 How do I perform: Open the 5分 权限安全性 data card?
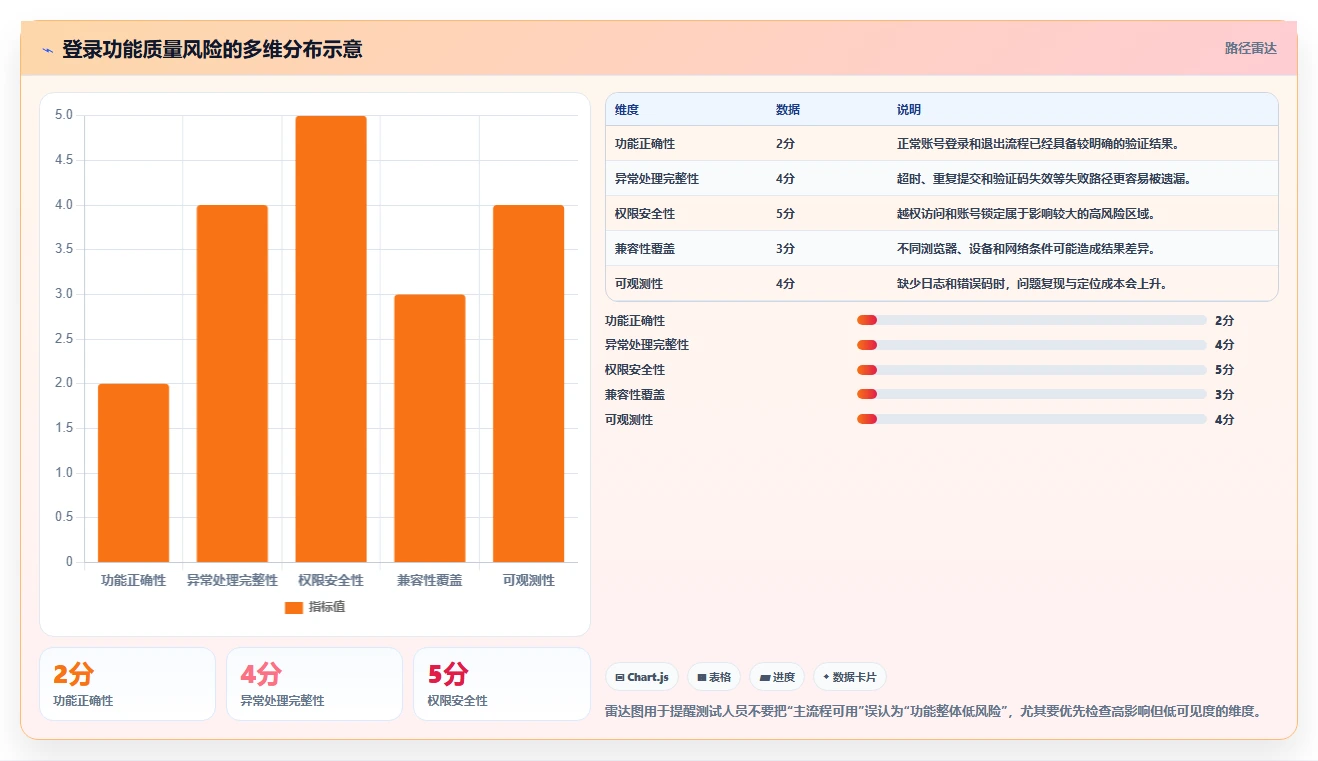(502, 684)
